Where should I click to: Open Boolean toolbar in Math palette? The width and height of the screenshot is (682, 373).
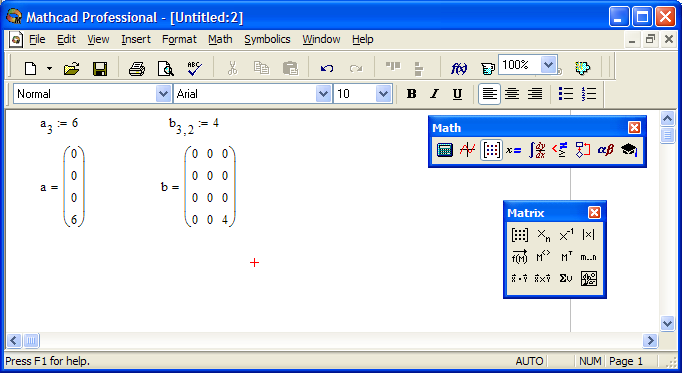[560, 150]
